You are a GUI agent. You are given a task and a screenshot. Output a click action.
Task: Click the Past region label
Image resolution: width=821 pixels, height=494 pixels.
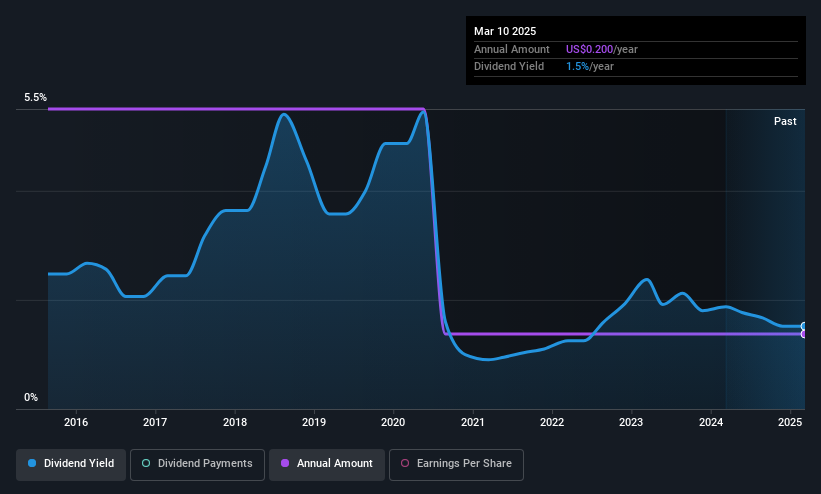point(785,122)
